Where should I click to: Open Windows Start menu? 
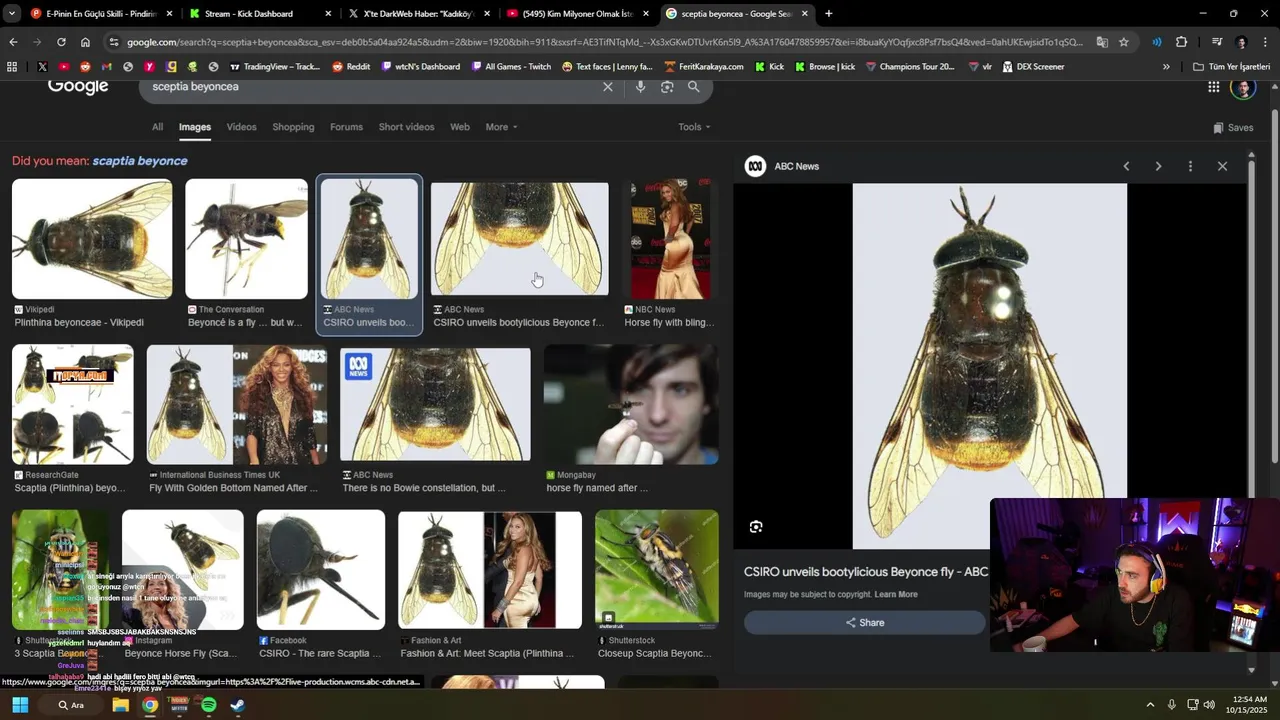pos(20,705)
